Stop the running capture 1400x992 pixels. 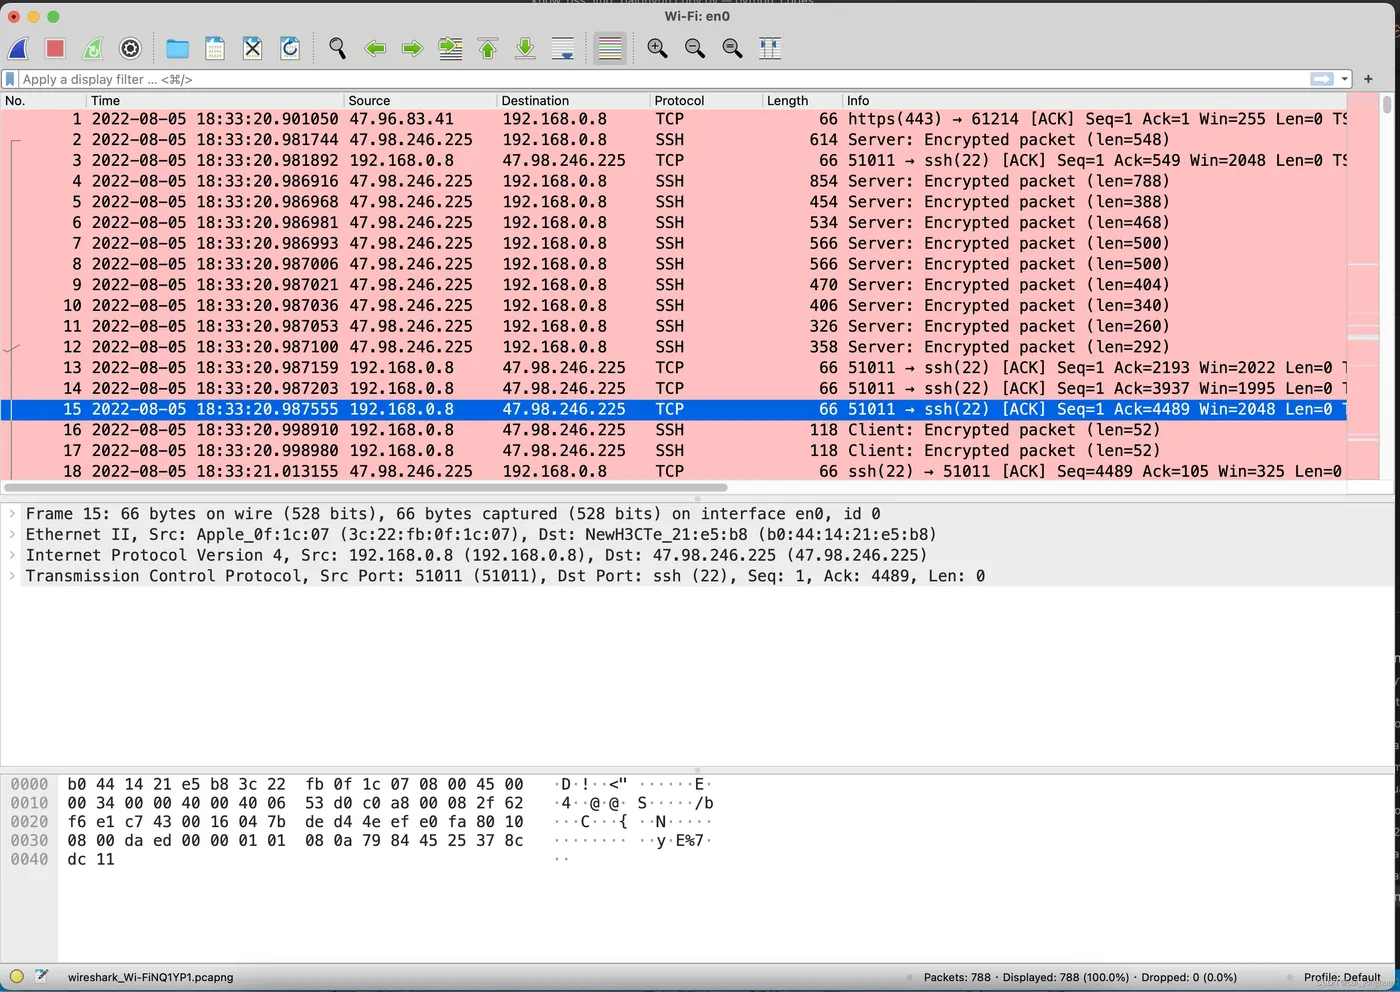click(55, 48)
